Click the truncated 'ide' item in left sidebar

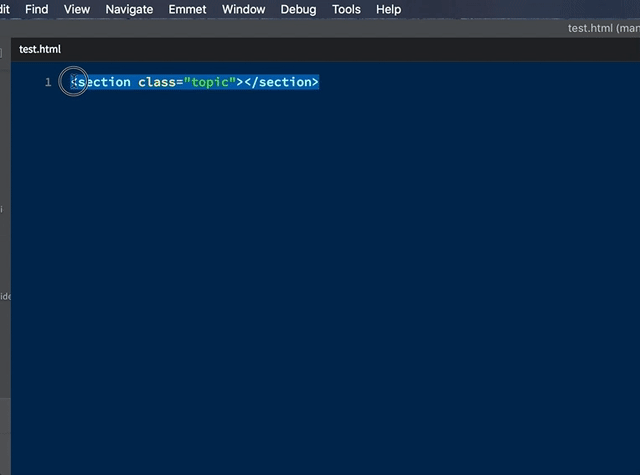4,296
